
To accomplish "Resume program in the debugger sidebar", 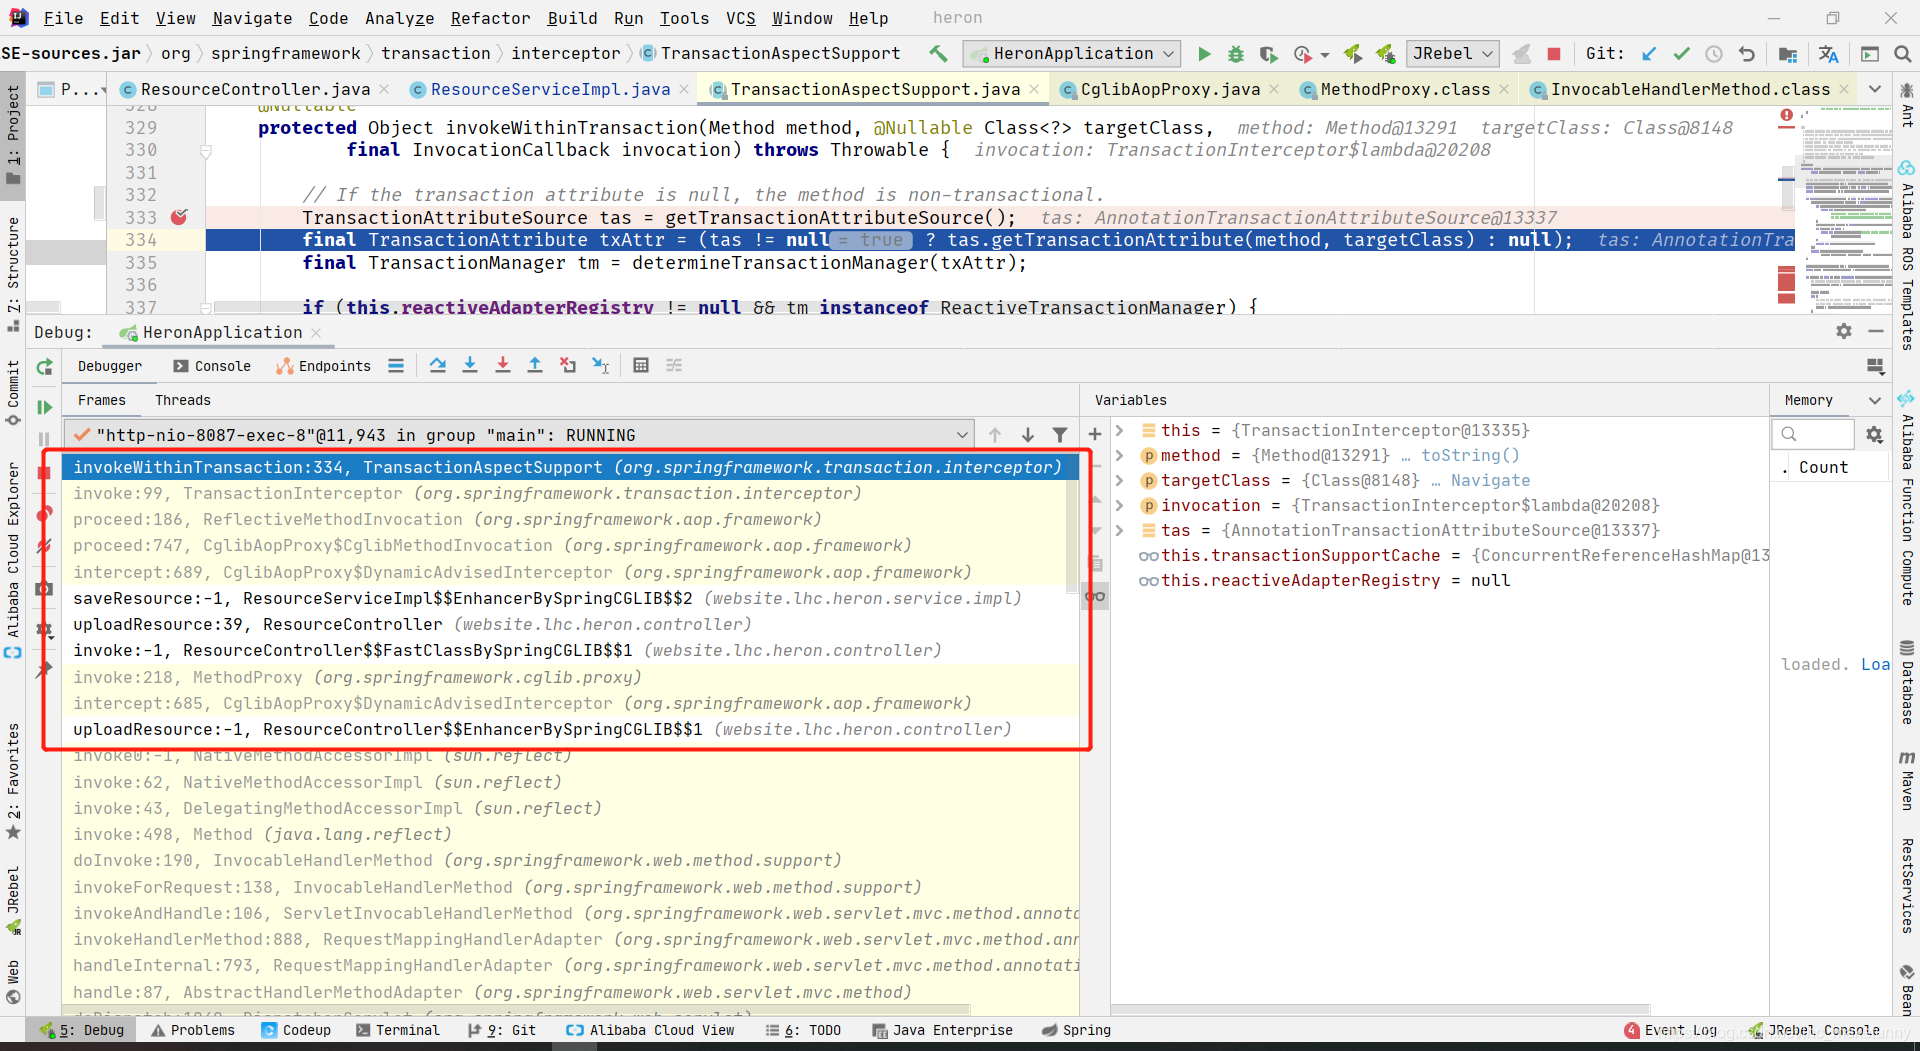I will point(44,407).
